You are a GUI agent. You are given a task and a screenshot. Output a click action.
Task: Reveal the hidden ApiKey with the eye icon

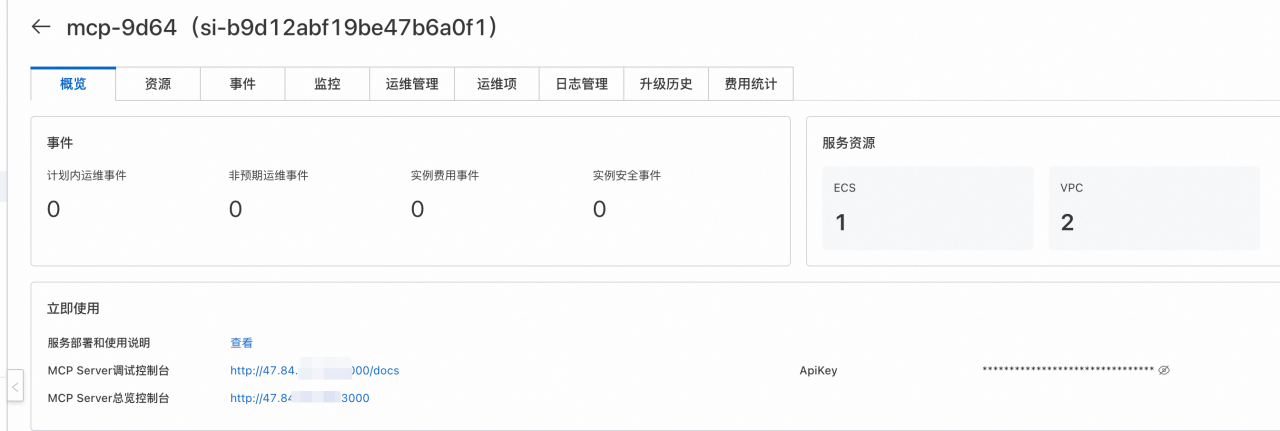pyautogui.click(x=1164, y=370)
